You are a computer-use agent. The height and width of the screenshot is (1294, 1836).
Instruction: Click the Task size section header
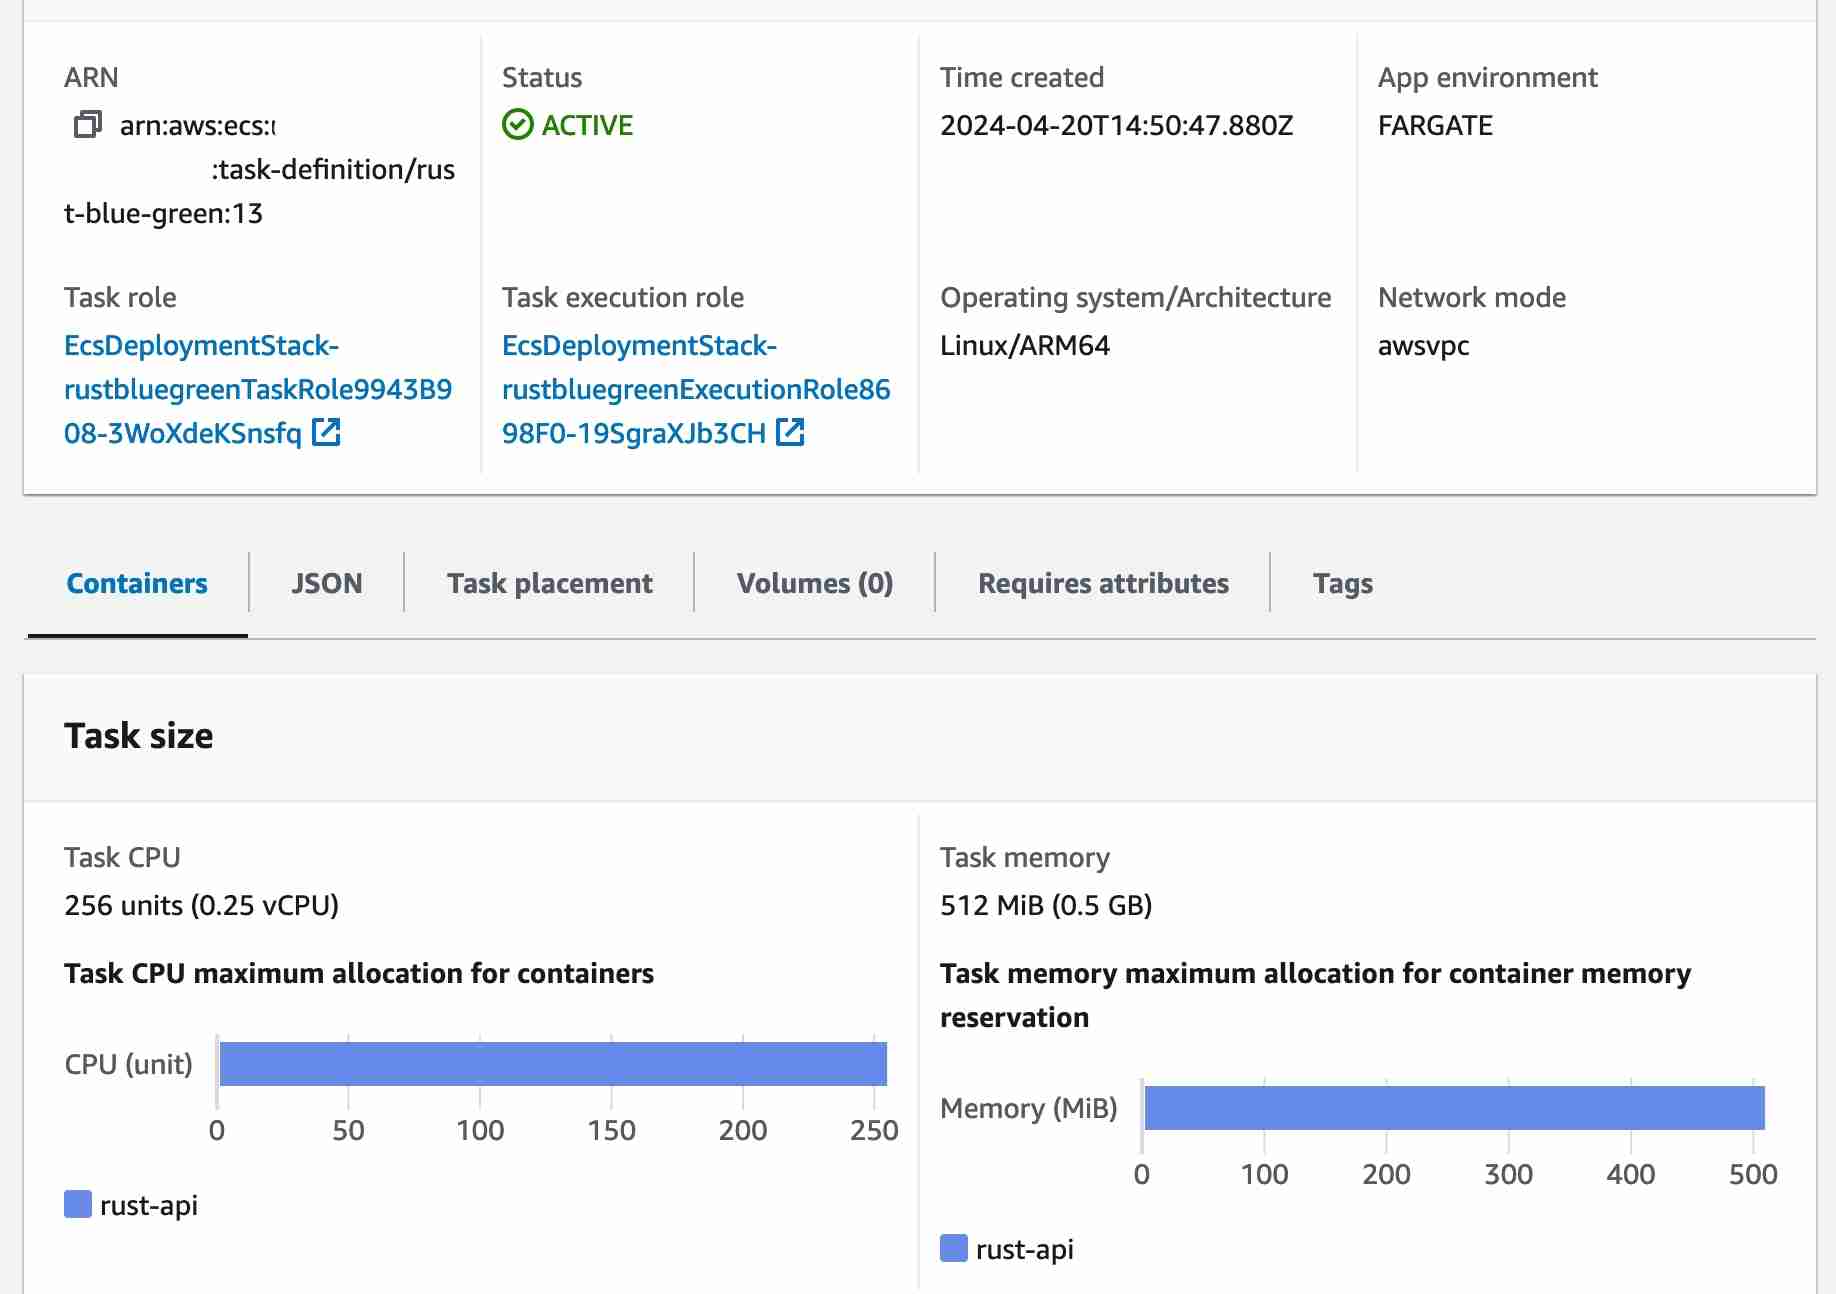[139, 736]
